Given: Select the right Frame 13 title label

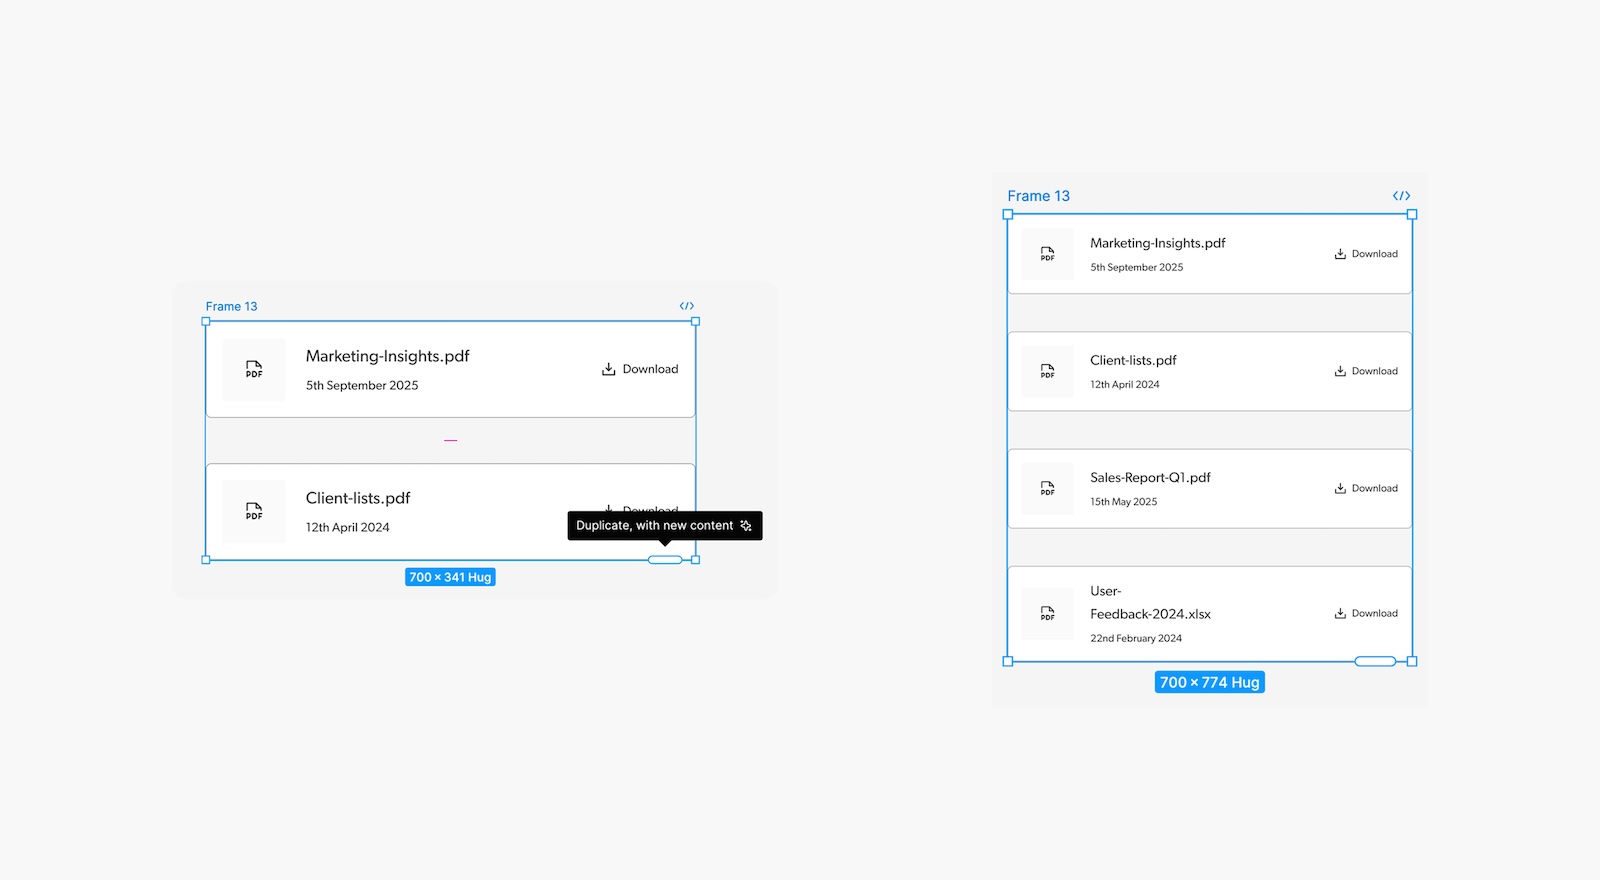Looking at the screenshot, I should (x=1038, y=196).
